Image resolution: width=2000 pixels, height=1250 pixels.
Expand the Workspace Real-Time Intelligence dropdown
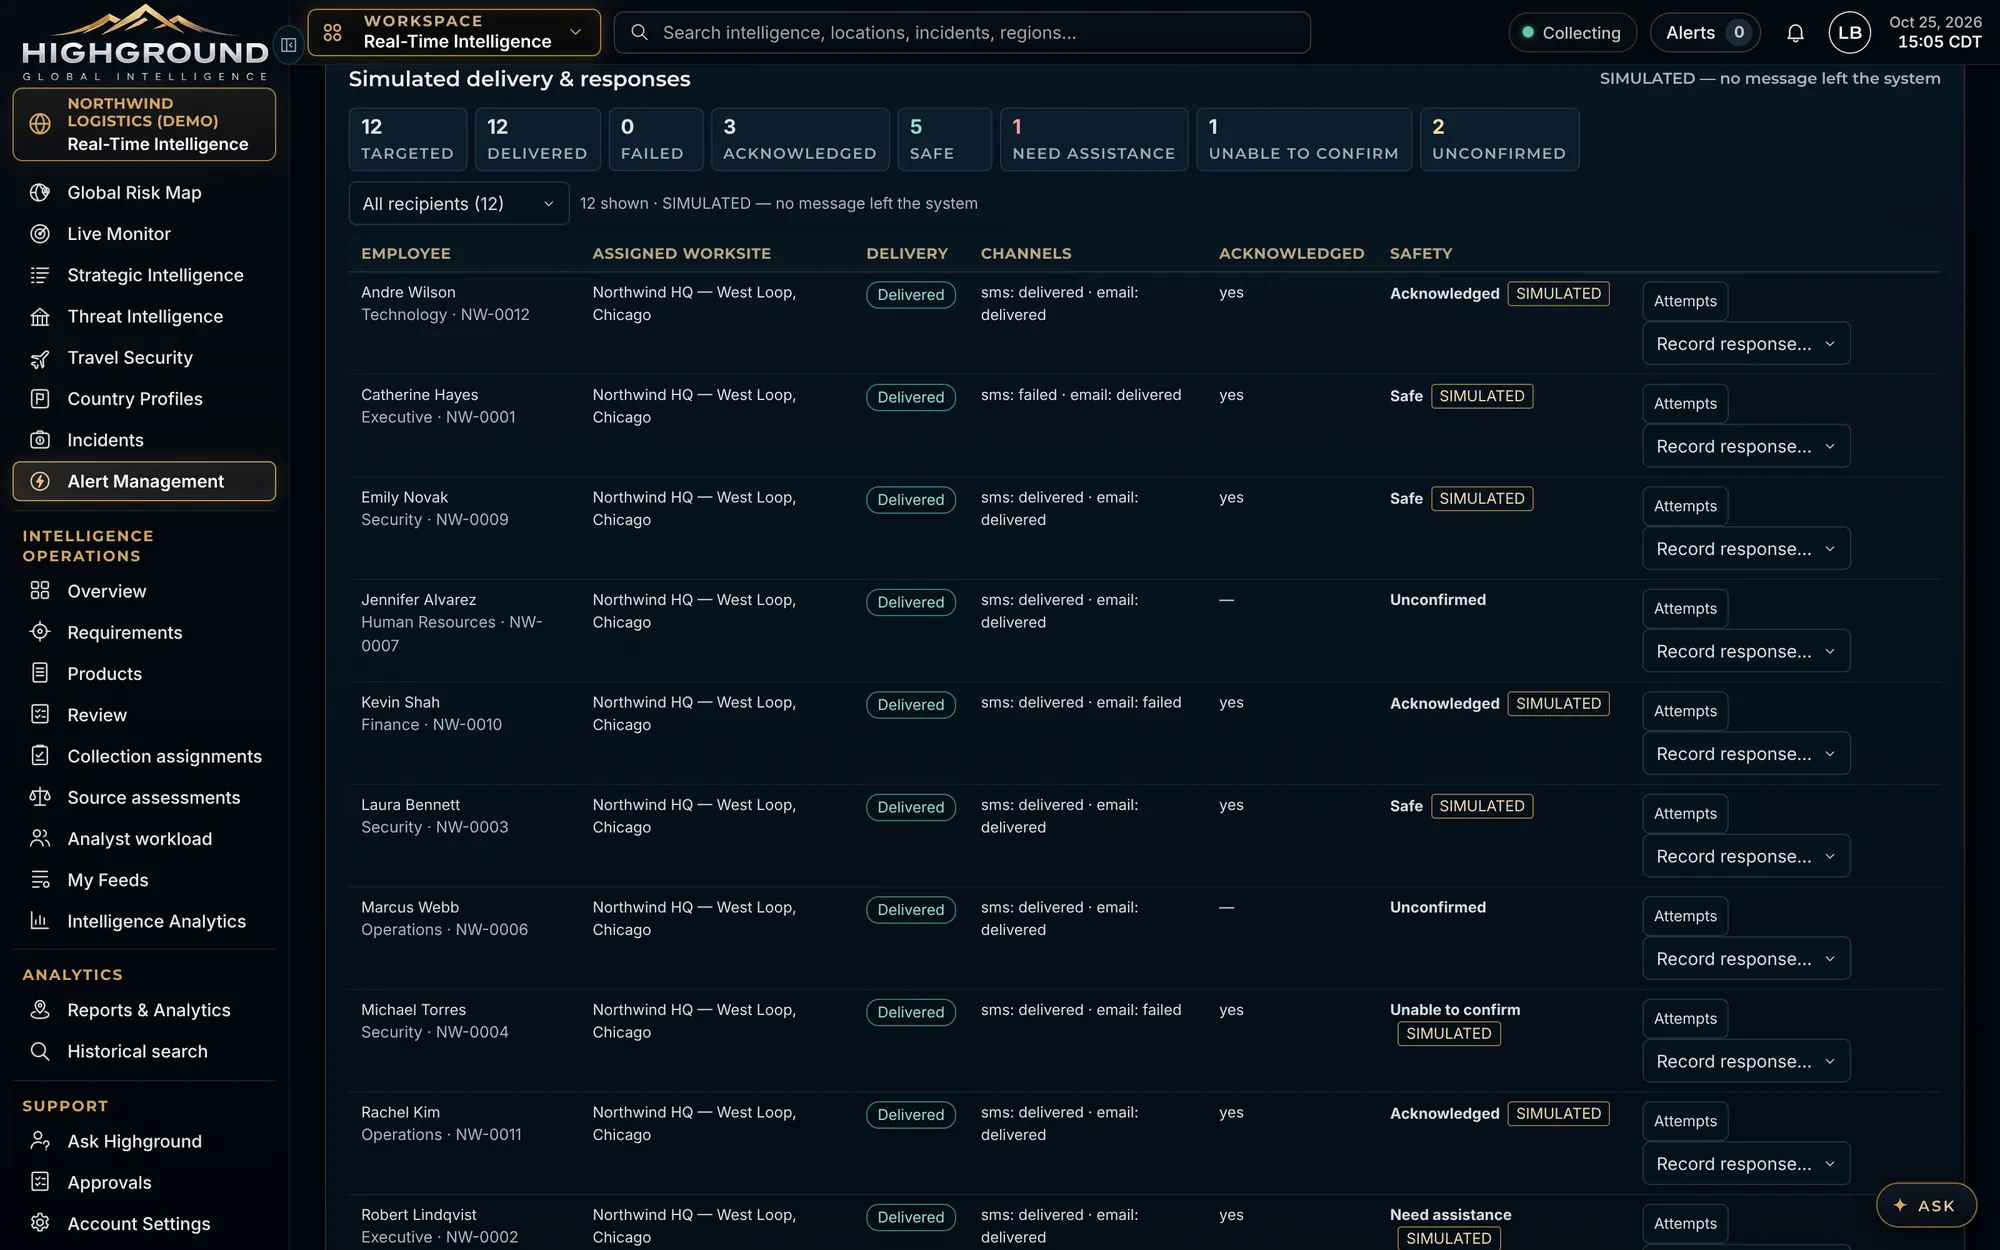click(x=454, y=32)
